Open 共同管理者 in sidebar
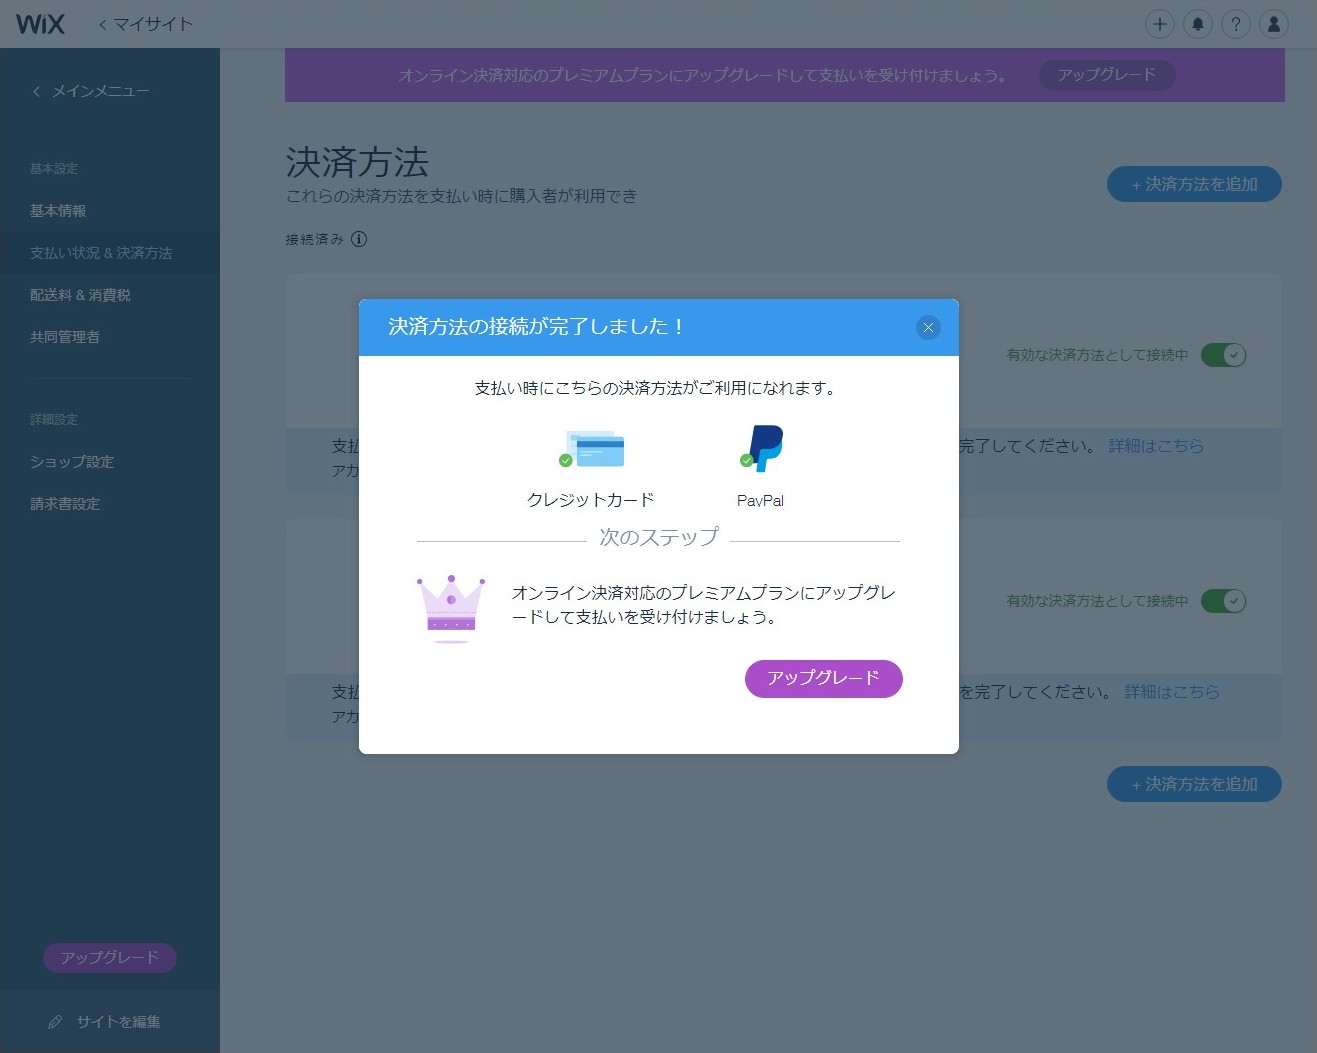Viewport: 1317px width, 1053px height. [65, 337]
